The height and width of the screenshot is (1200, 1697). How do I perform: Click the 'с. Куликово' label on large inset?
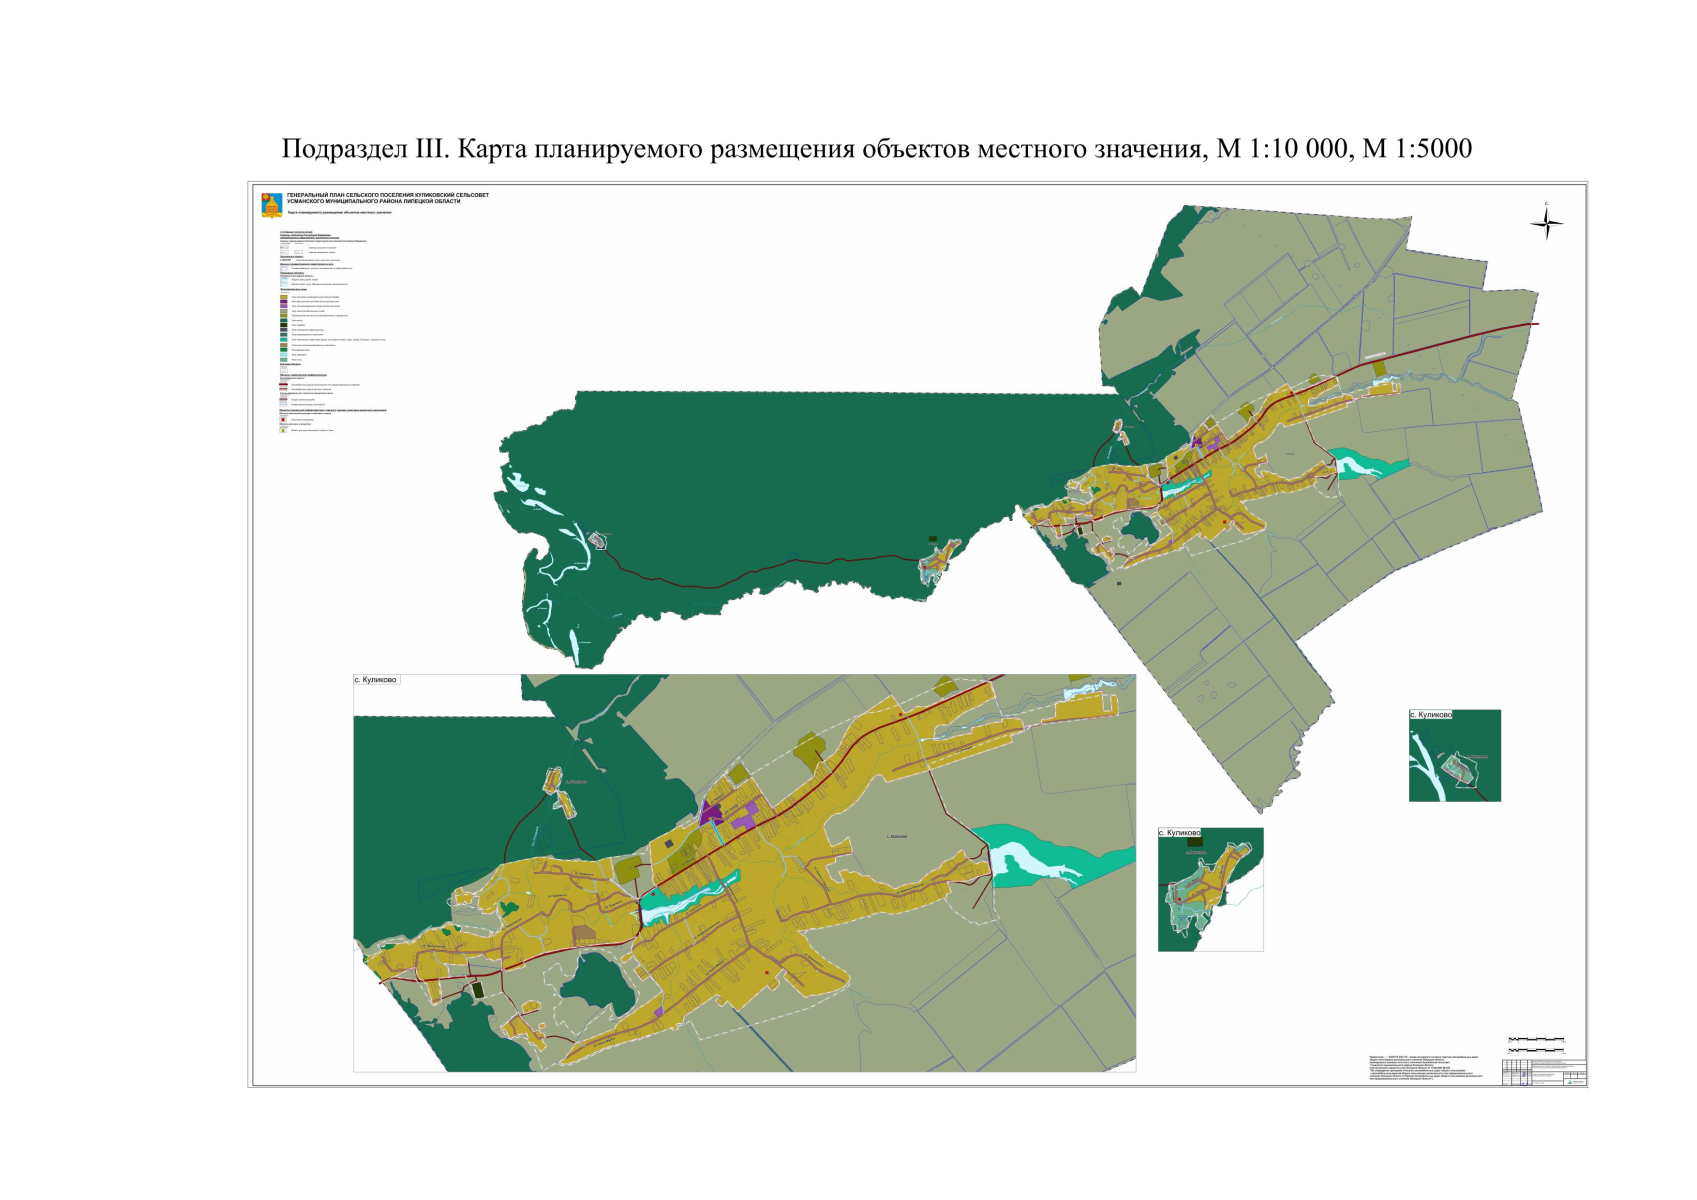point(376,680)
